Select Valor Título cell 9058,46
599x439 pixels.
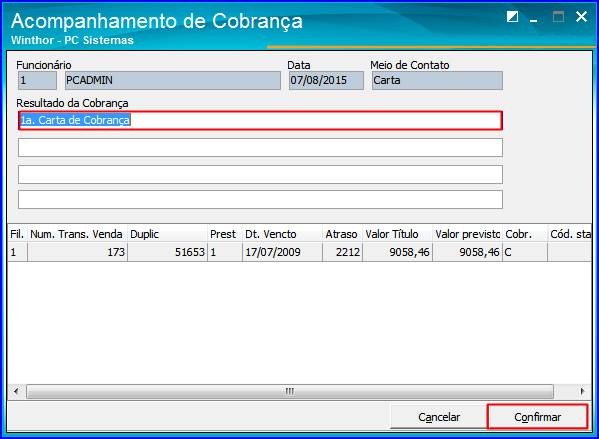pos(397,252)
